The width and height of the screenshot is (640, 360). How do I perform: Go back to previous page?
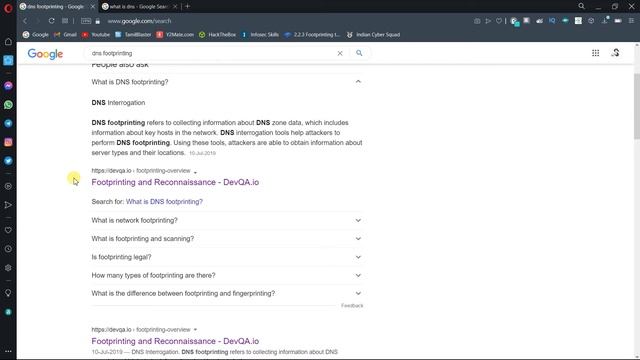pos(25,21)
